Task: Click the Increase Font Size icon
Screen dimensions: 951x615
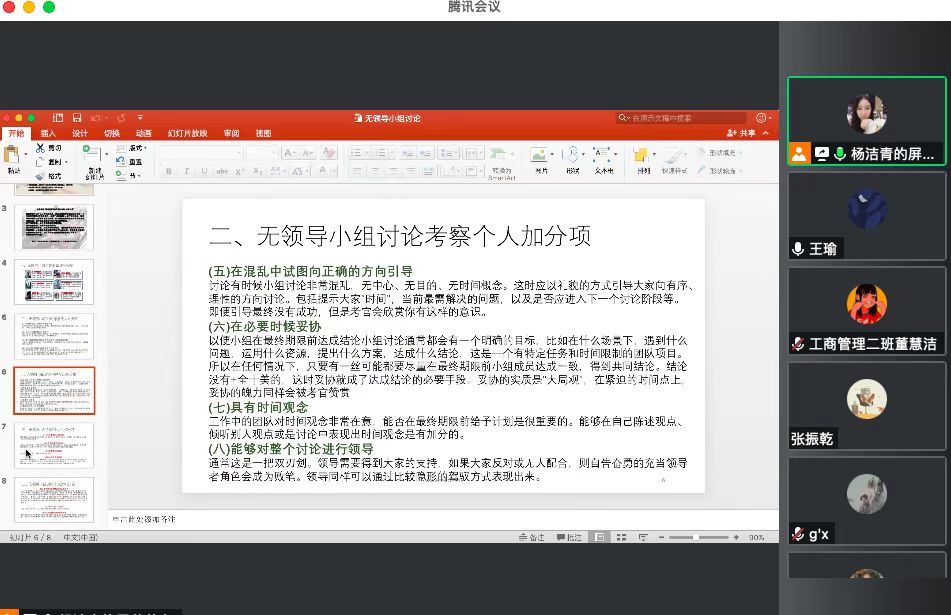Action: click(291, 153)
